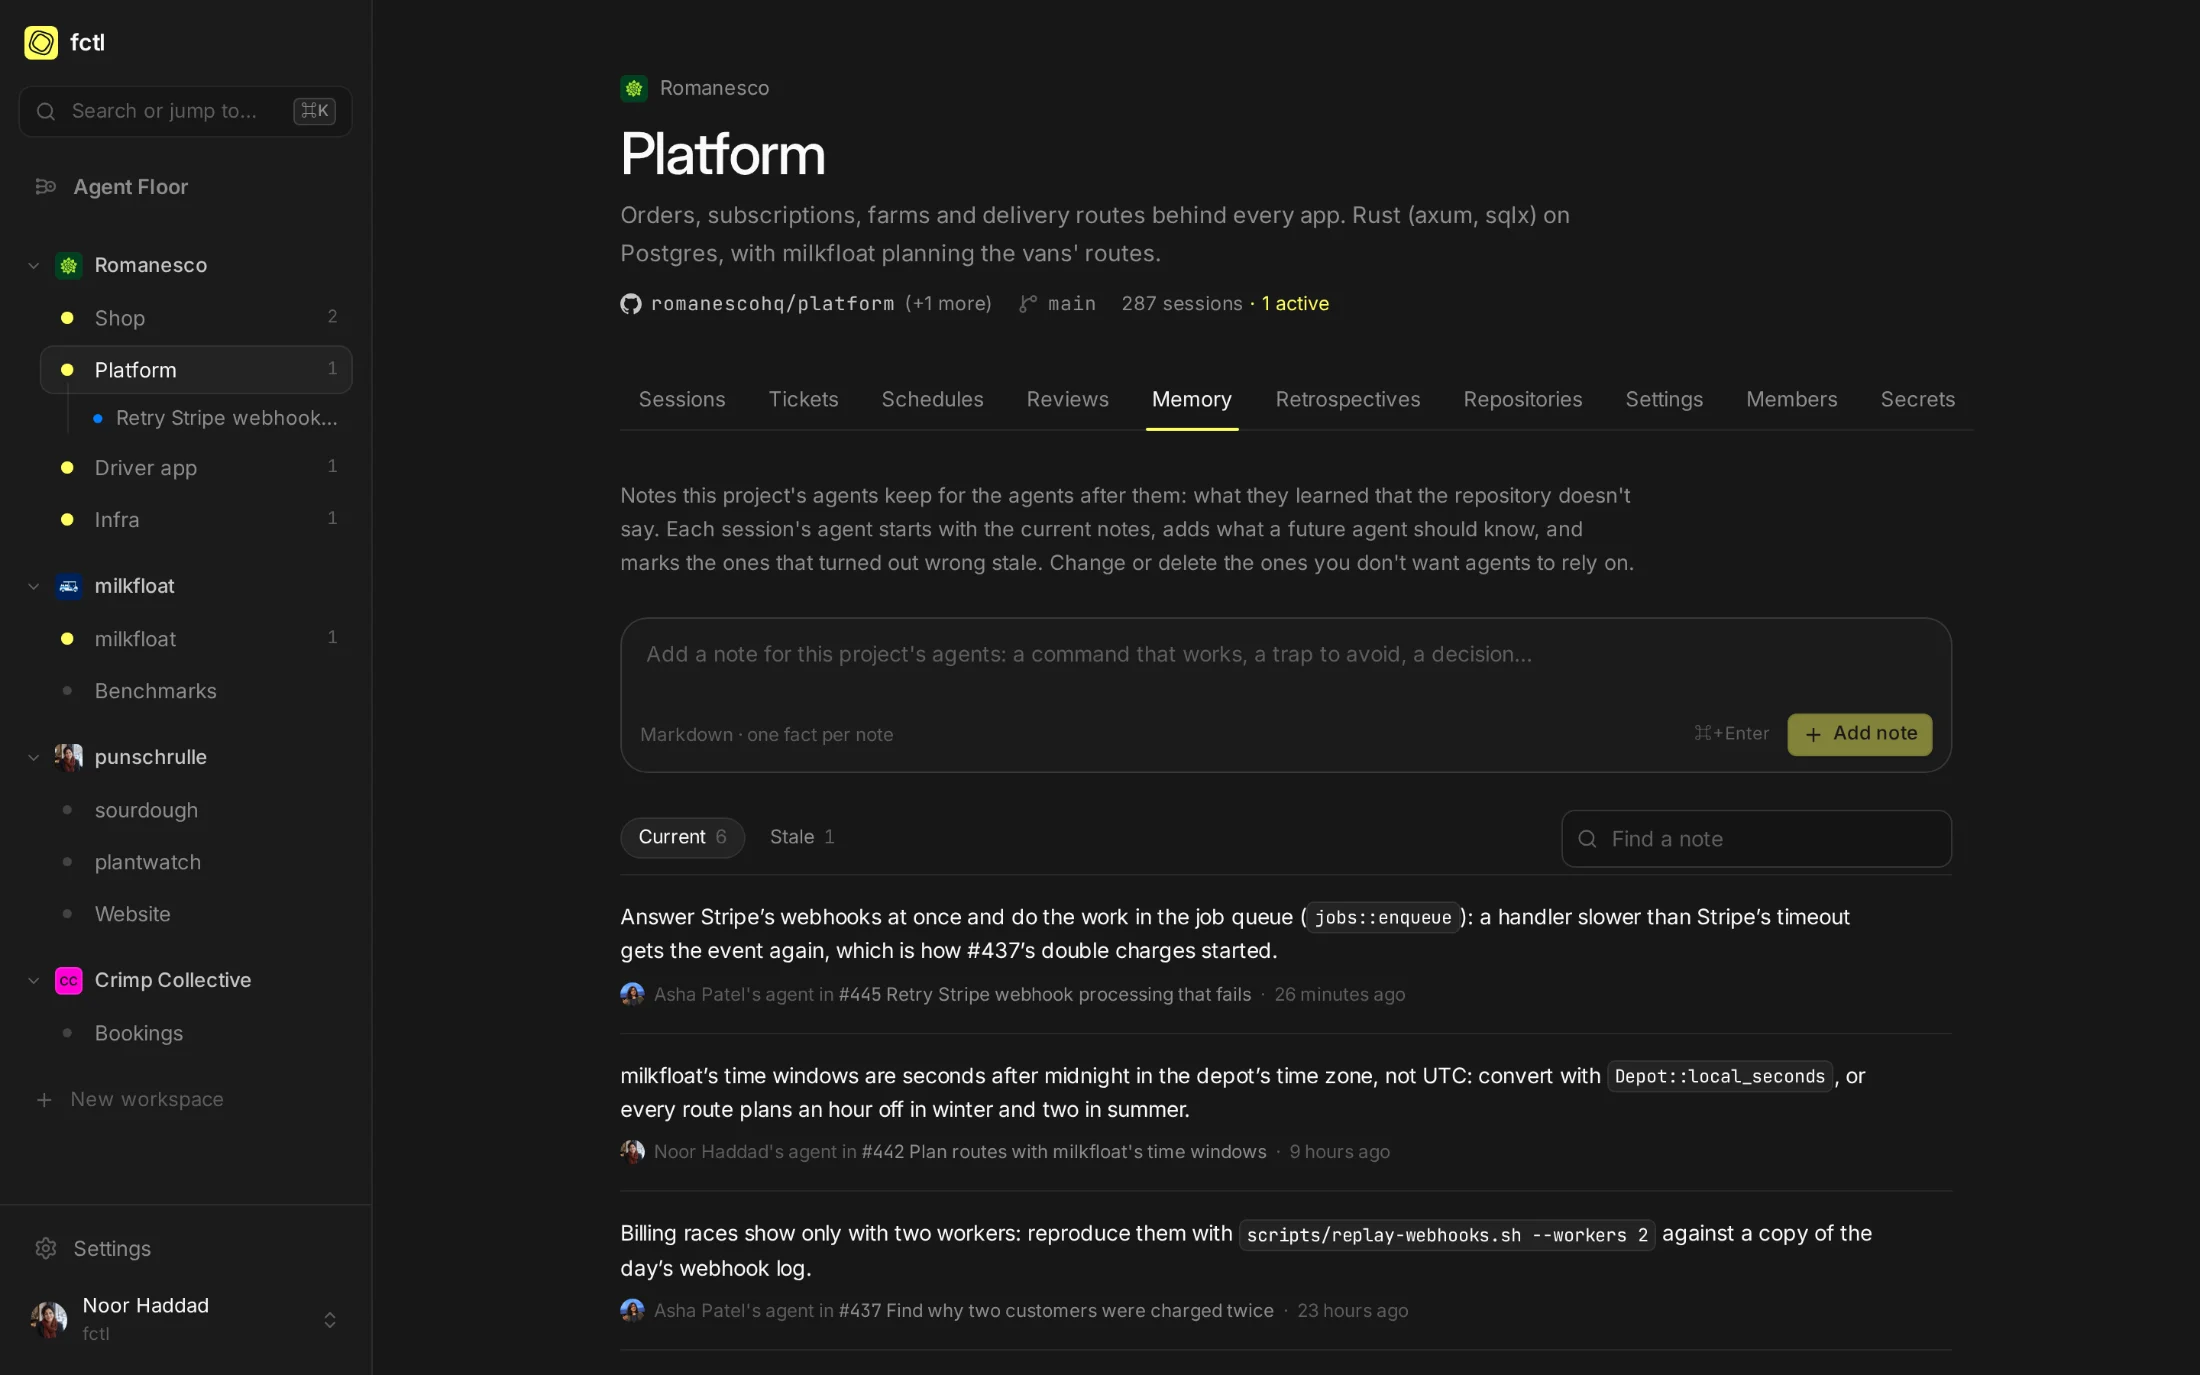Focus the Search or jump to field
Viewport: 2200px width, 1375px height.
point(185,111)
